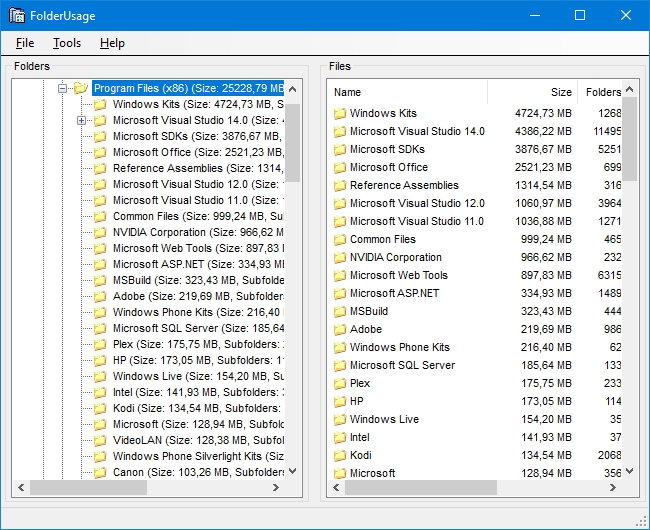The image size is (650, 530).
Task: Click Reference Assemblies folder icon in Files list
Action: (x=340, y=185)
